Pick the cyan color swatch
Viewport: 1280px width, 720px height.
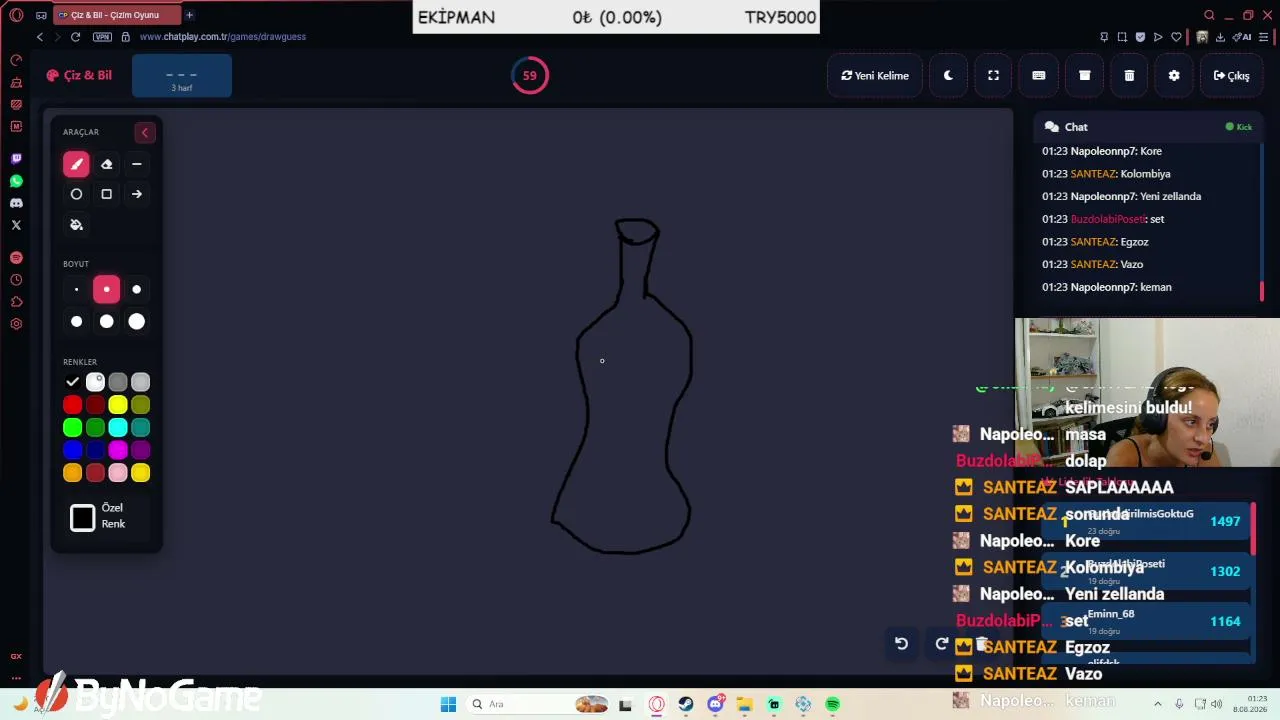click(118, 428)
